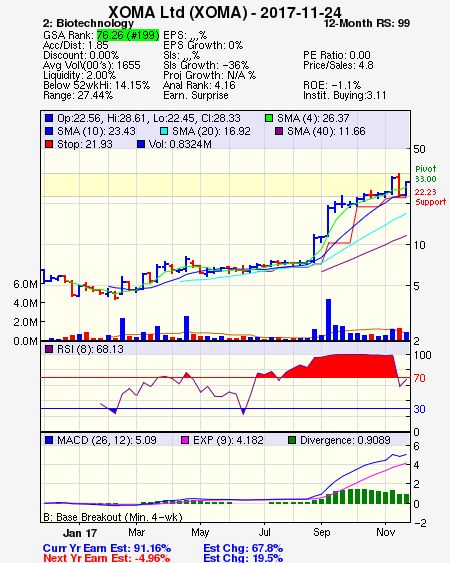The width and height of the screenshot is (450, 563).
Task: Click the green Divergence legend swatch
Action: pyautogui.click(x=292, y=440)
